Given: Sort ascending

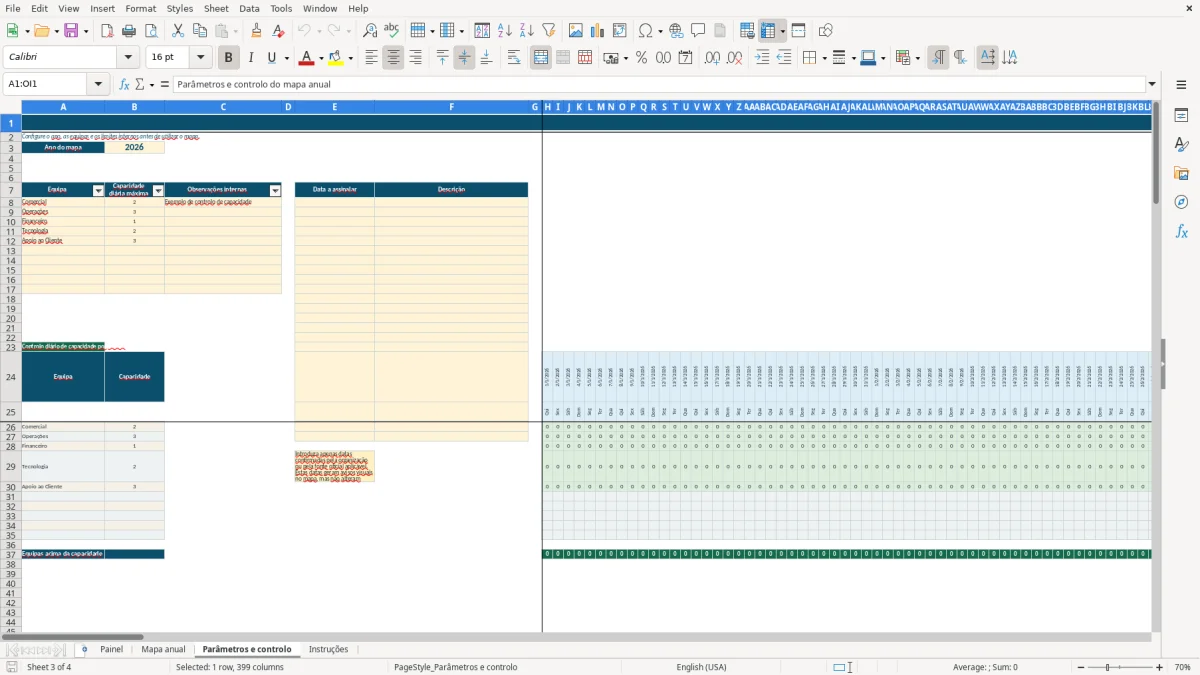Looking at the screenshot, I should coord(504,31).
